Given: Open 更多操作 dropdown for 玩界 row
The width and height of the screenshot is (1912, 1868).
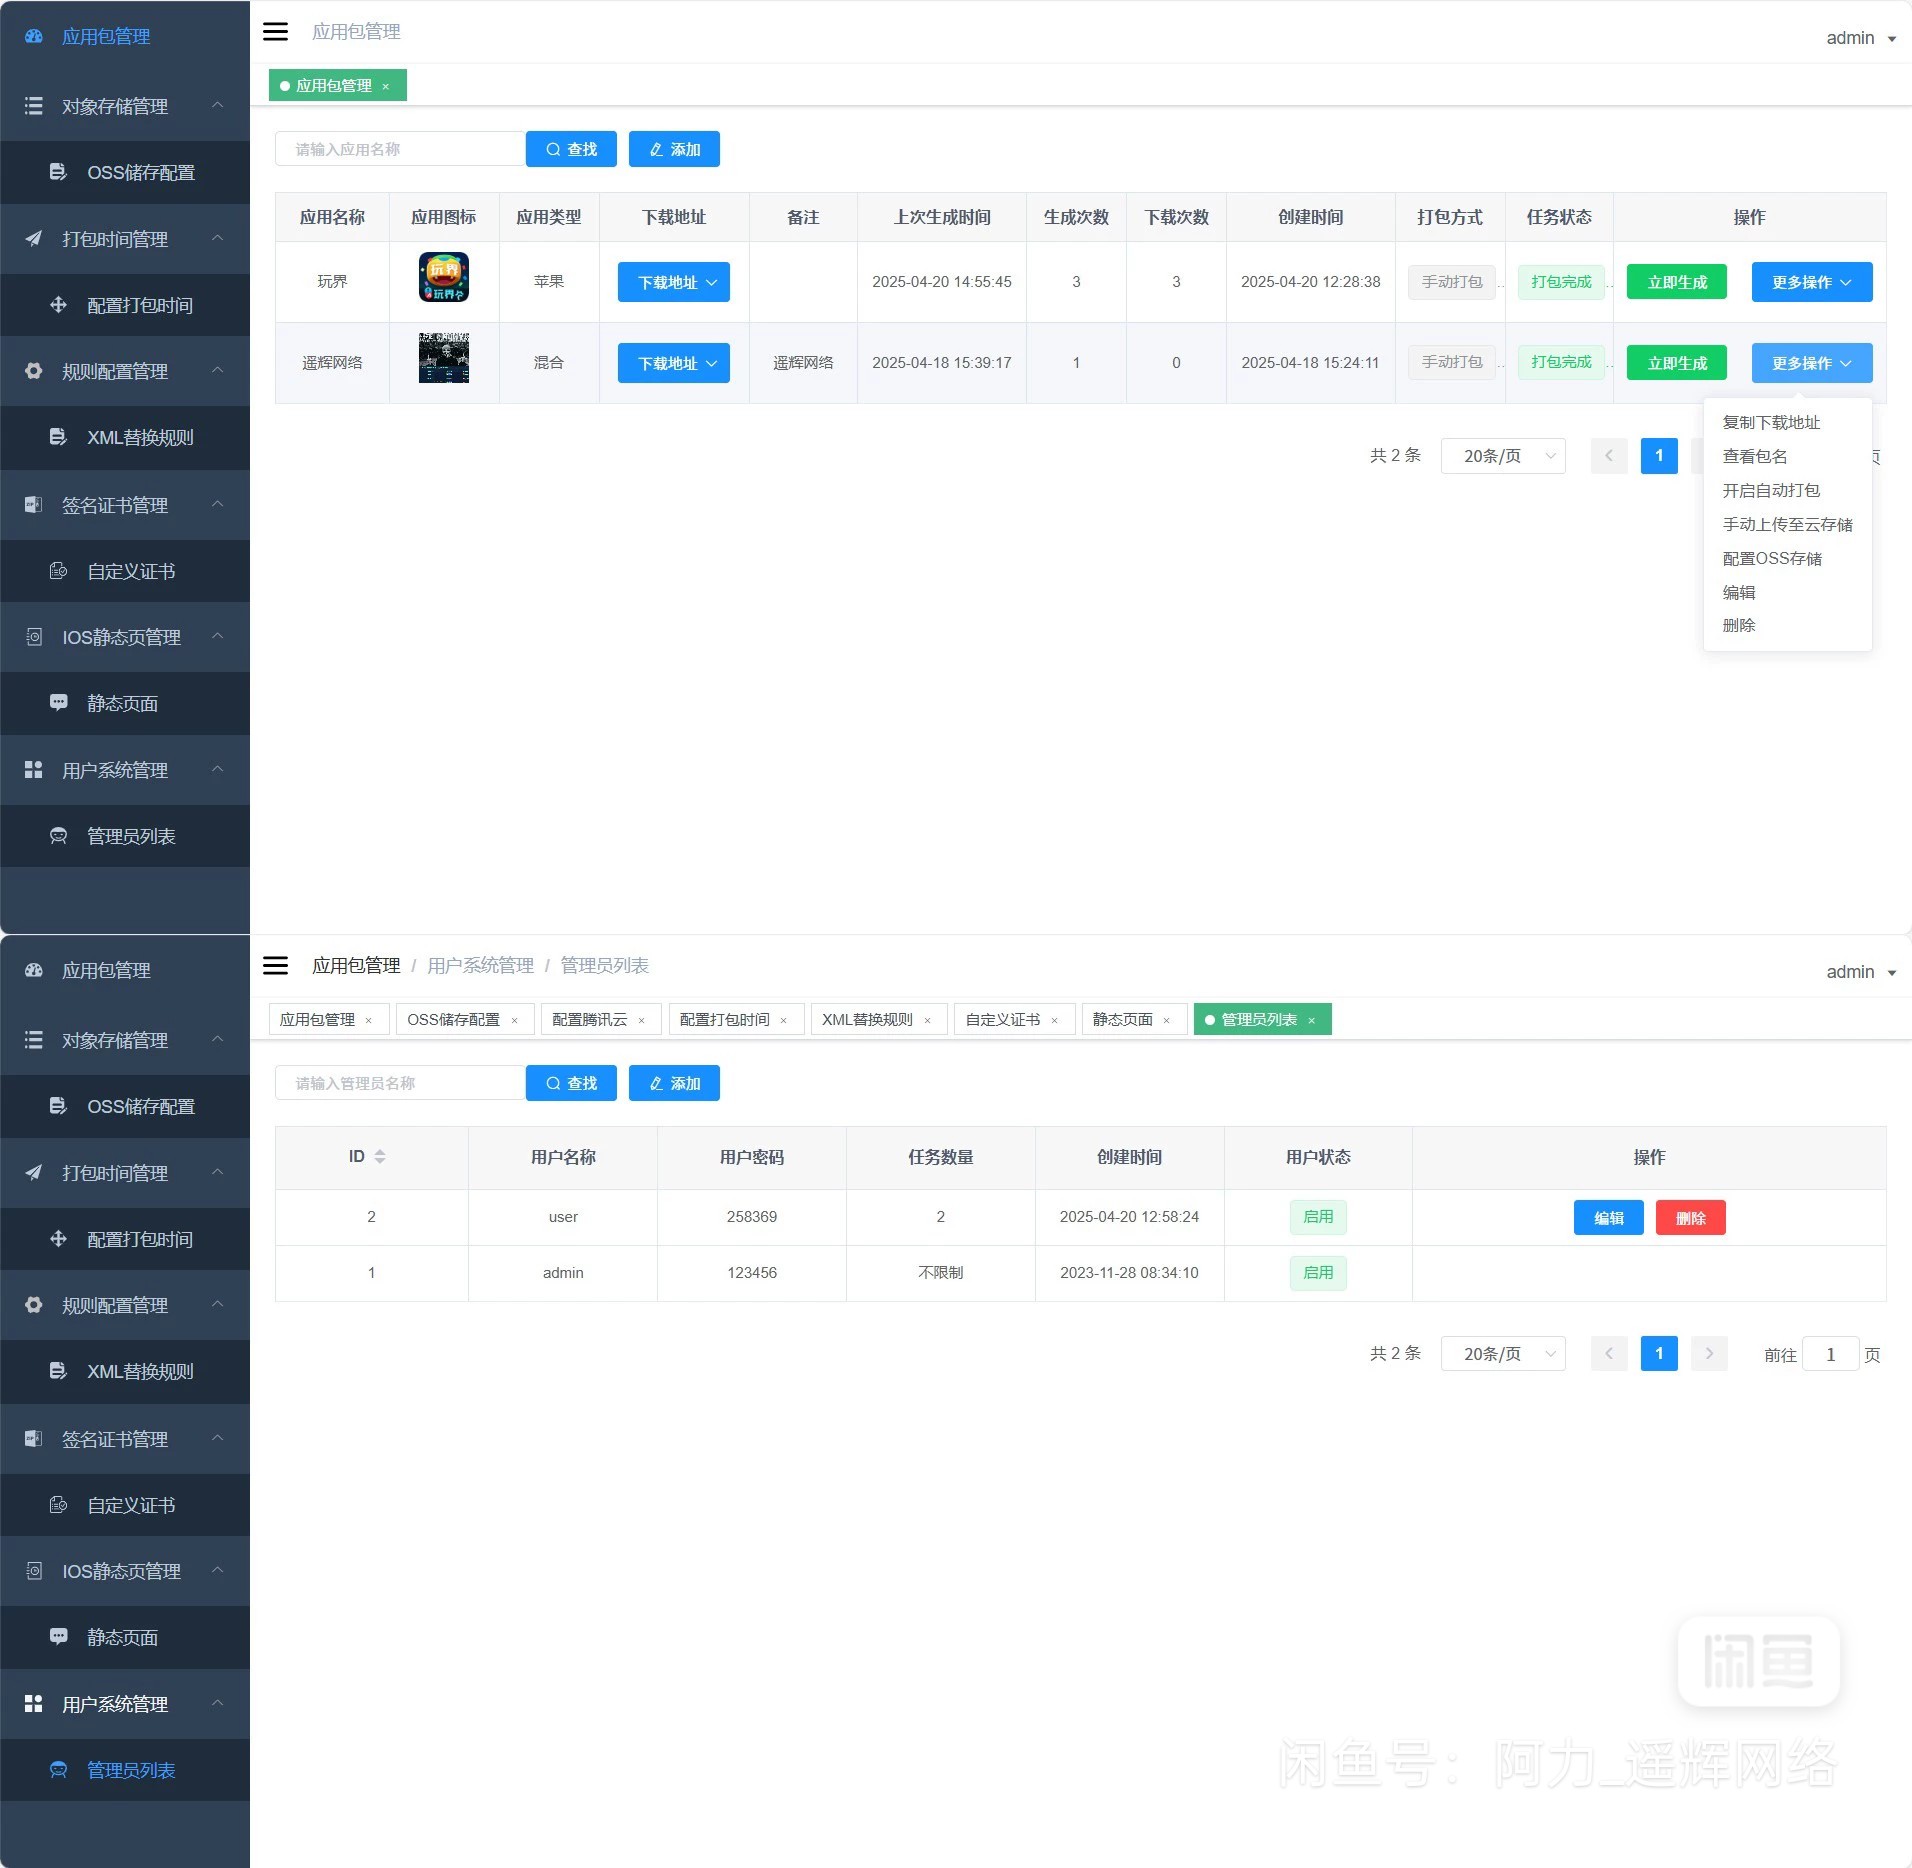Looking at the screenshot, I should pyautogui.click(x=1811, y=283).
